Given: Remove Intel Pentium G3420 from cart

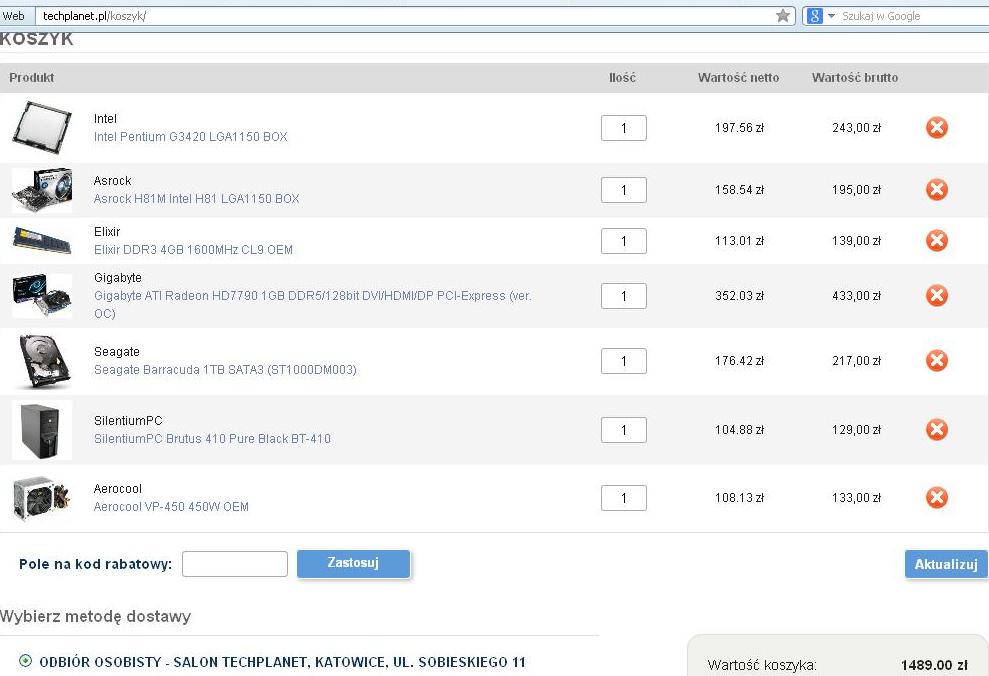Looking at the screenshot, I should (x=937, y=127).
